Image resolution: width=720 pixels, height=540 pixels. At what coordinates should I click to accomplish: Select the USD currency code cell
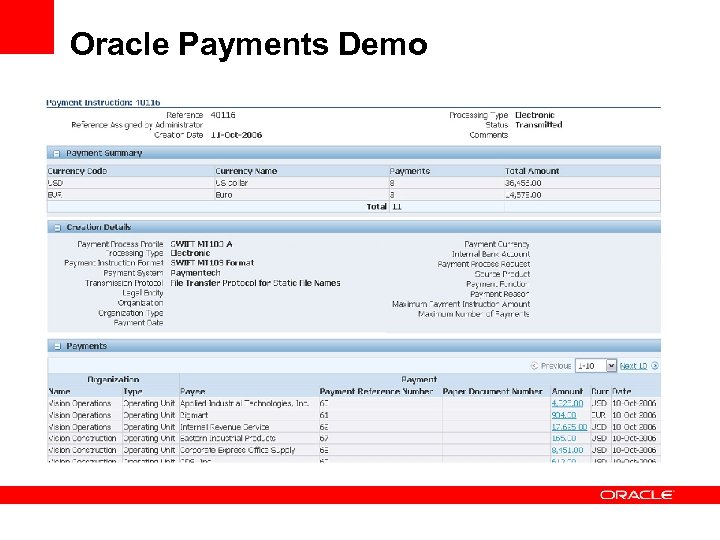pos(55,183)
